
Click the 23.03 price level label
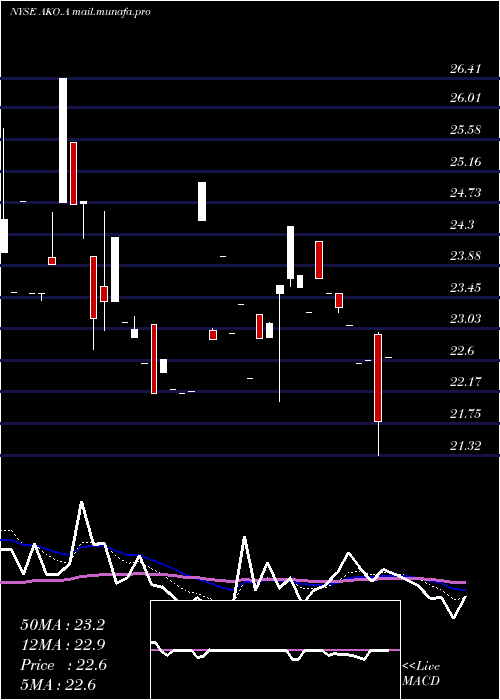(x=466, y=319)
